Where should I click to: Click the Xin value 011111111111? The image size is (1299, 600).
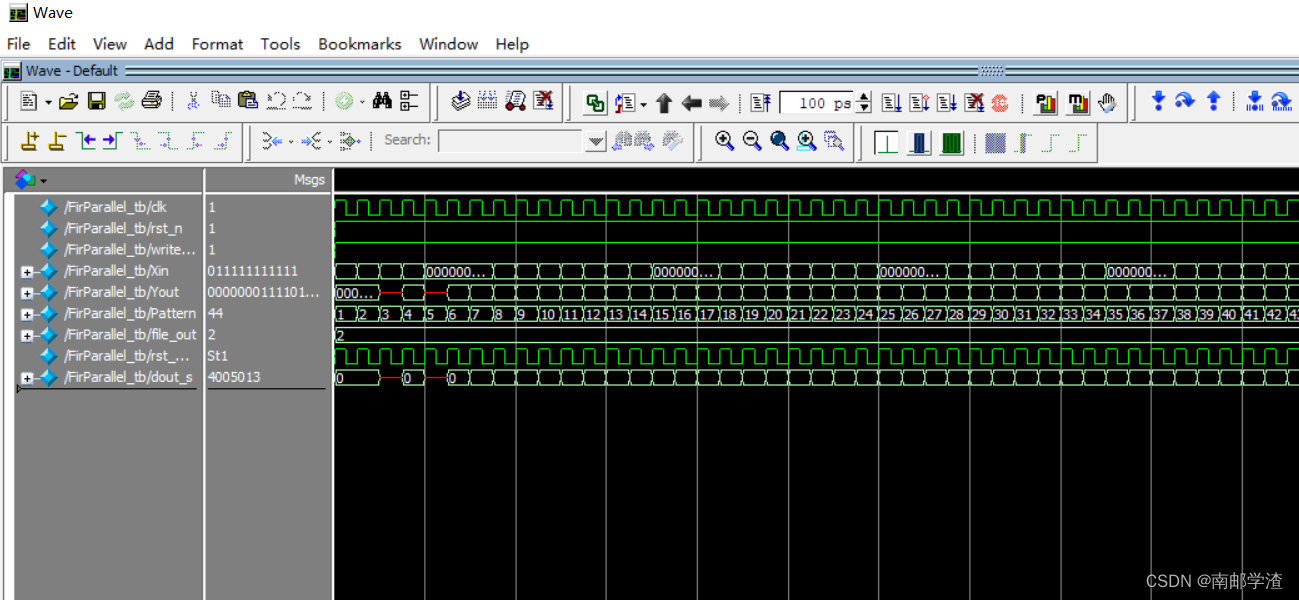[252, 271]
